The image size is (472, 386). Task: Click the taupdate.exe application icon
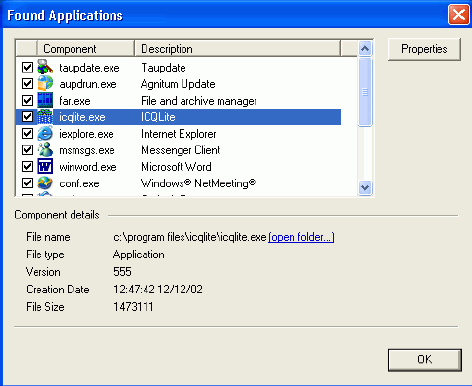(45, 67)
